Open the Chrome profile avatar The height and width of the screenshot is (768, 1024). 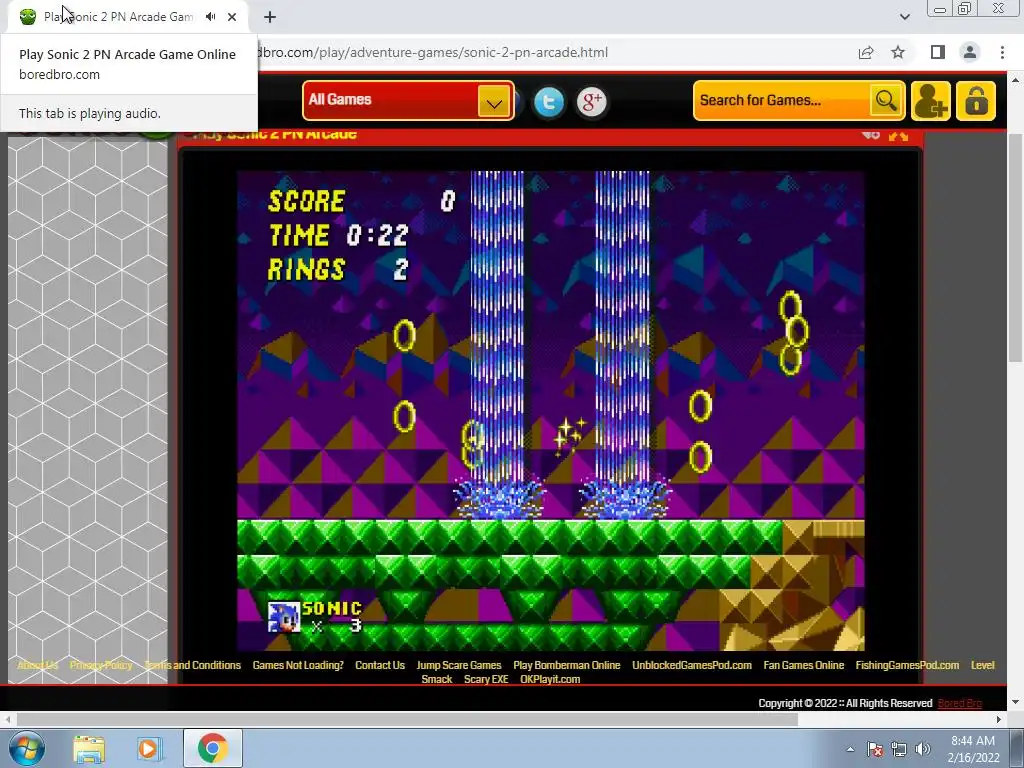click(x=970, y=52)
